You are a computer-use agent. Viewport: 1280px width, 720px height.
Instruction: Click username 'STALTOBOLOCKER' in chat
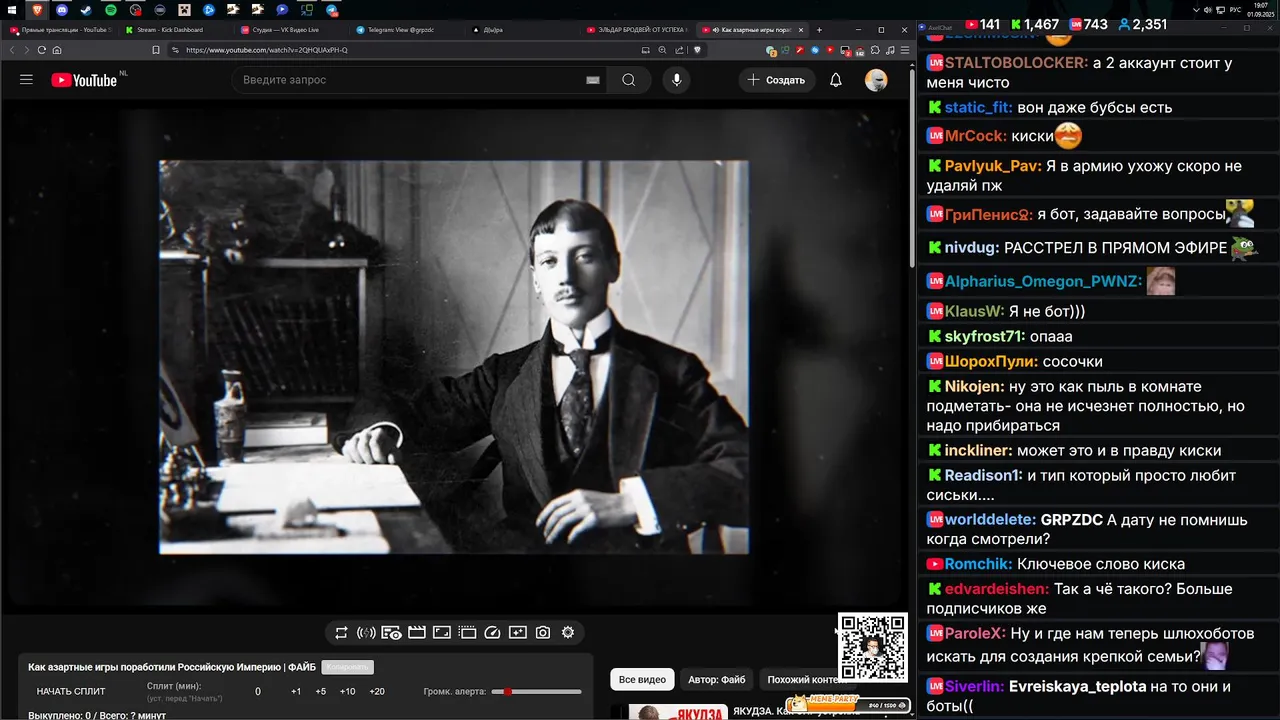(1016, 63)
